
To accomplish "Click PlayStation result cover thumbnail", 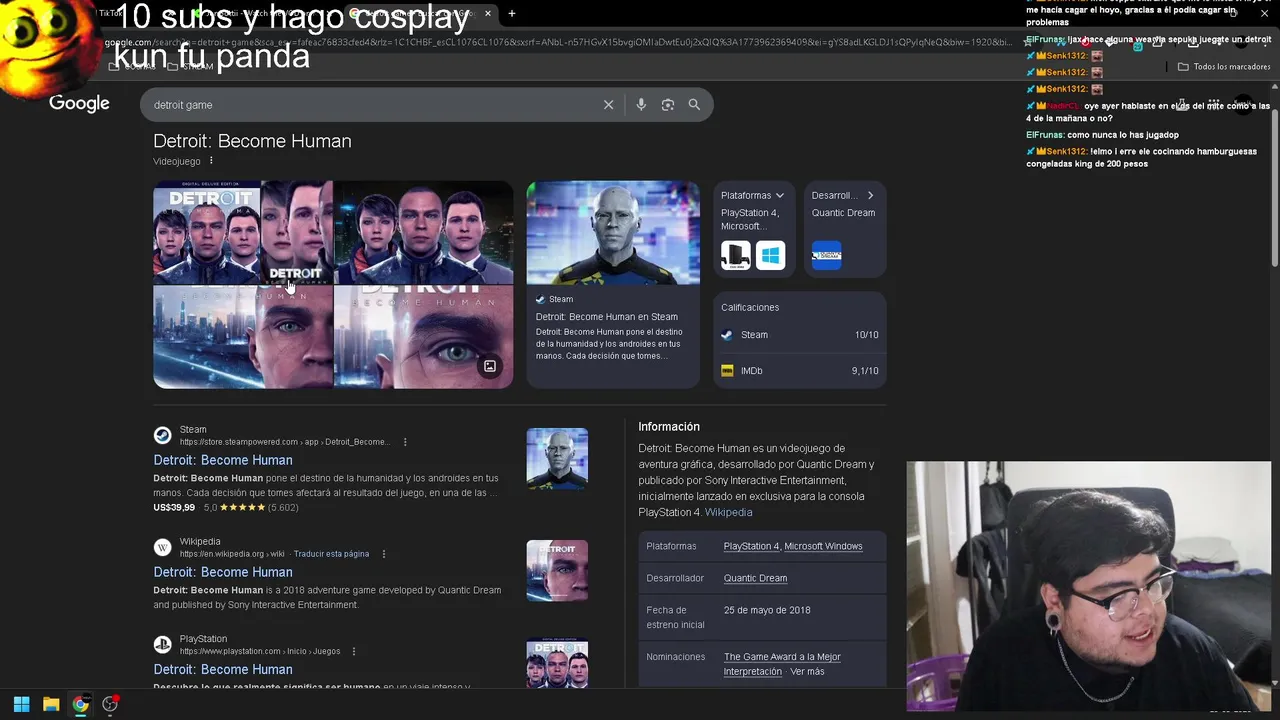I will tap(557, 663).
